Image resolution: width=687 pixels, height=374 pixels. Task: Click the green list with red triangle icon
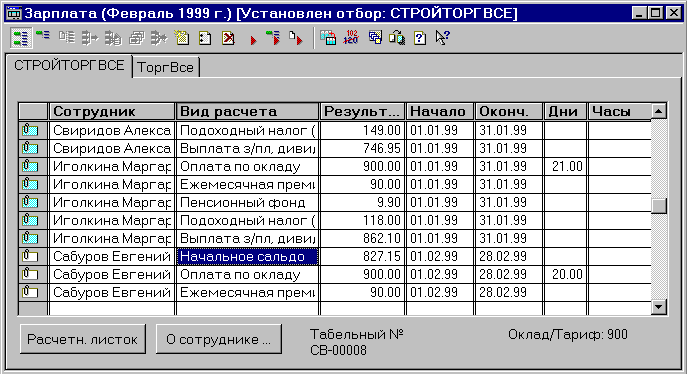tap(273, 38)
